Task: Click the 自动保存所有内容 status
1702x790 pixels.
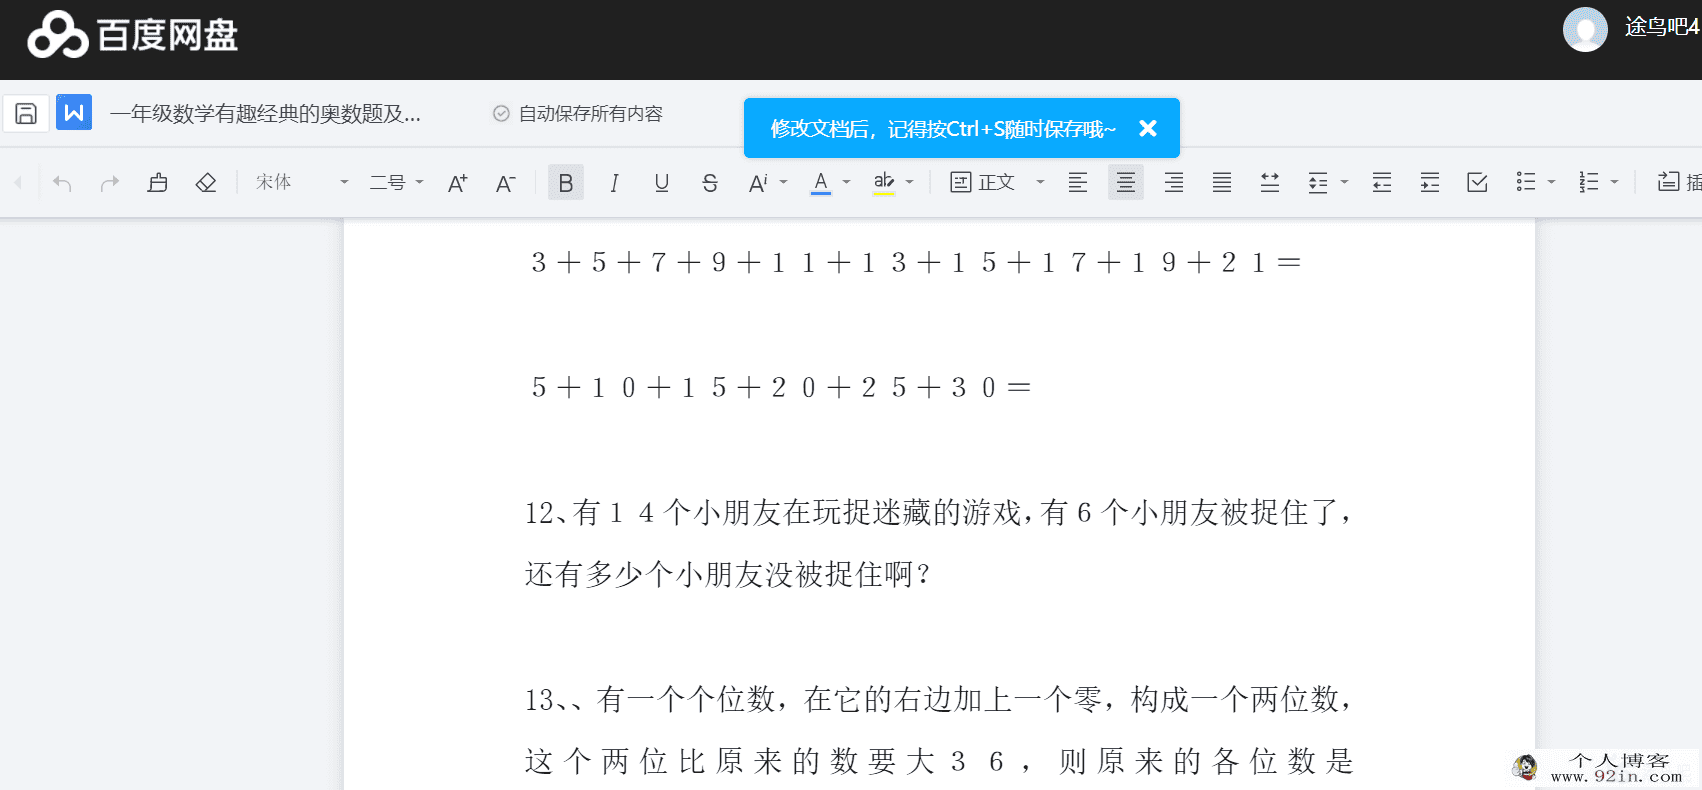Action: (x=579, y=114)
